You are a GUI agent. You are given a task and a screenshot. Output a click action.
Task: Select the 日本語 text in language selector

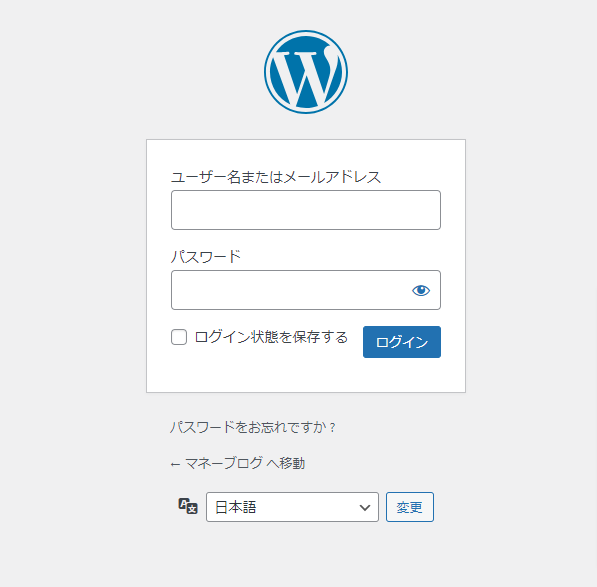[236, 507]
